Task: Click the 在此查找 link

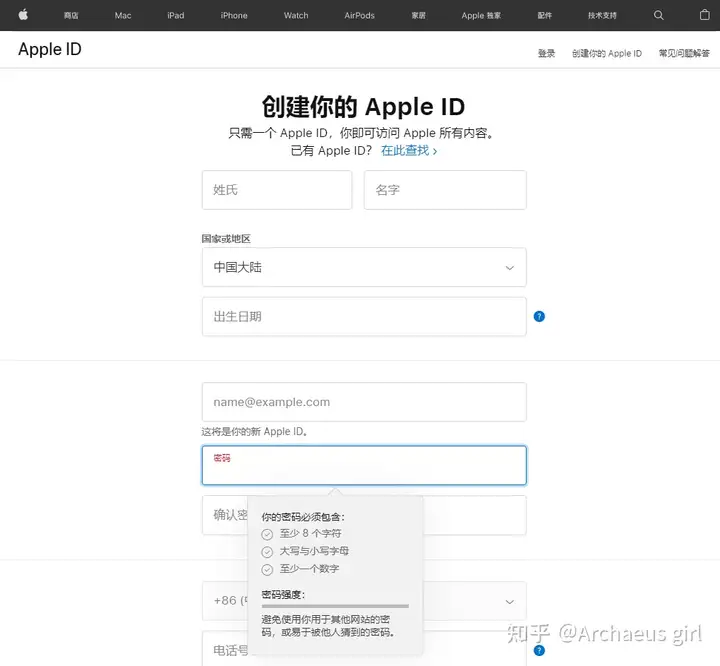Action: pos(409,150)
